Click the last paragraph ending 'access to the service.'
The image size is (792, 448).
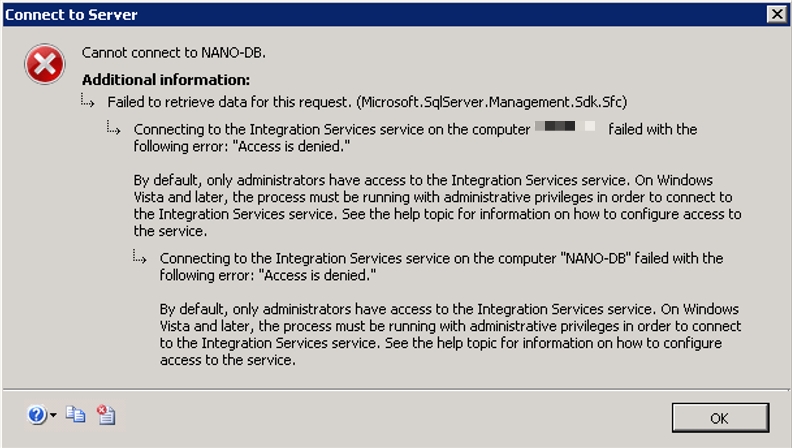(x=451, y=334)
